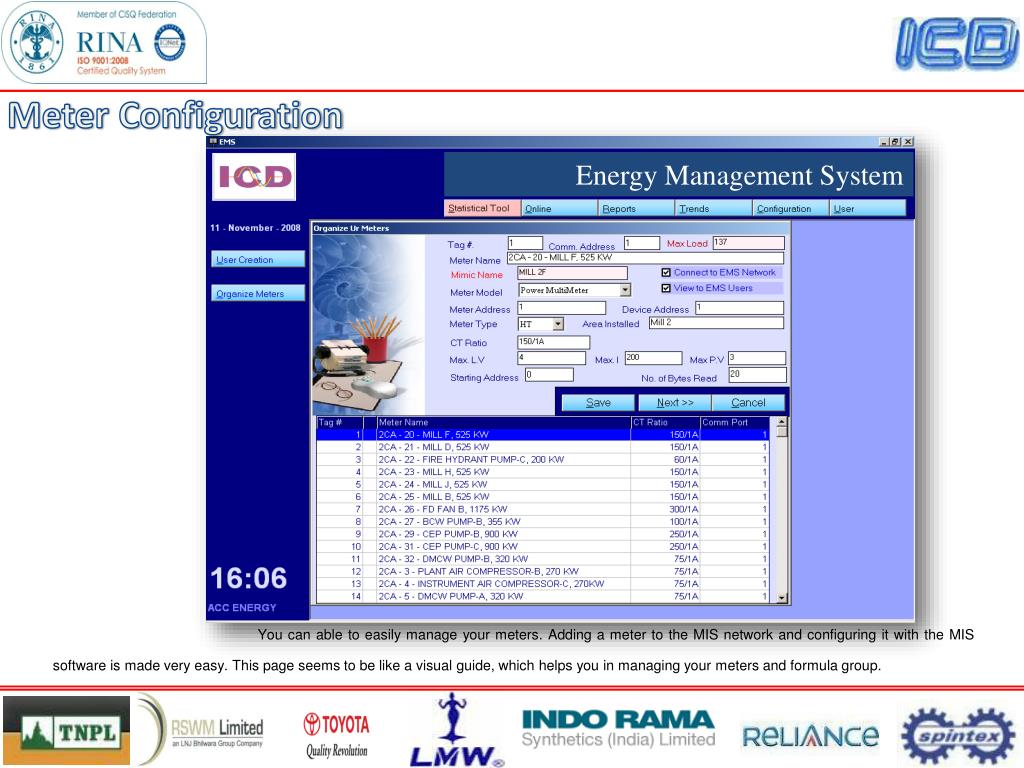Click the Meter Address field
The image size is (1024, 768).
coord(562,308)
